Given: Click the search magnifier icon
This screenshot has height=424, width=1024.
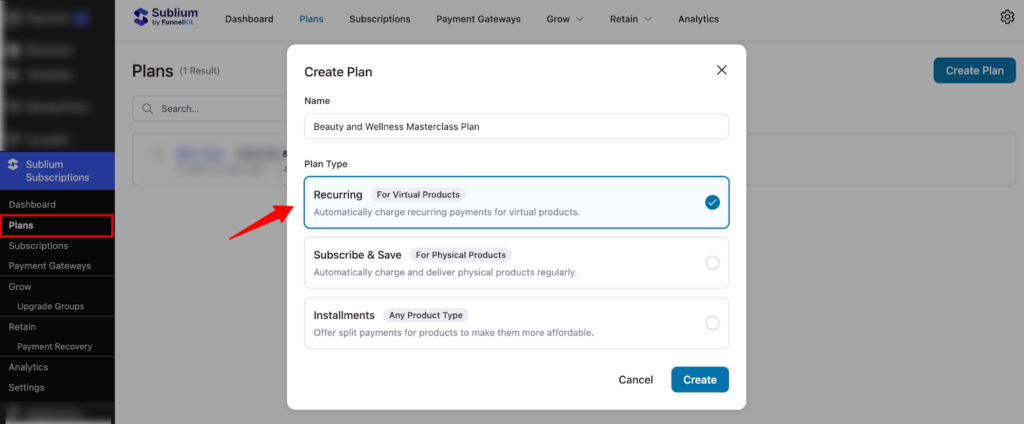Looking at the screenshot, I should [148, 108].
